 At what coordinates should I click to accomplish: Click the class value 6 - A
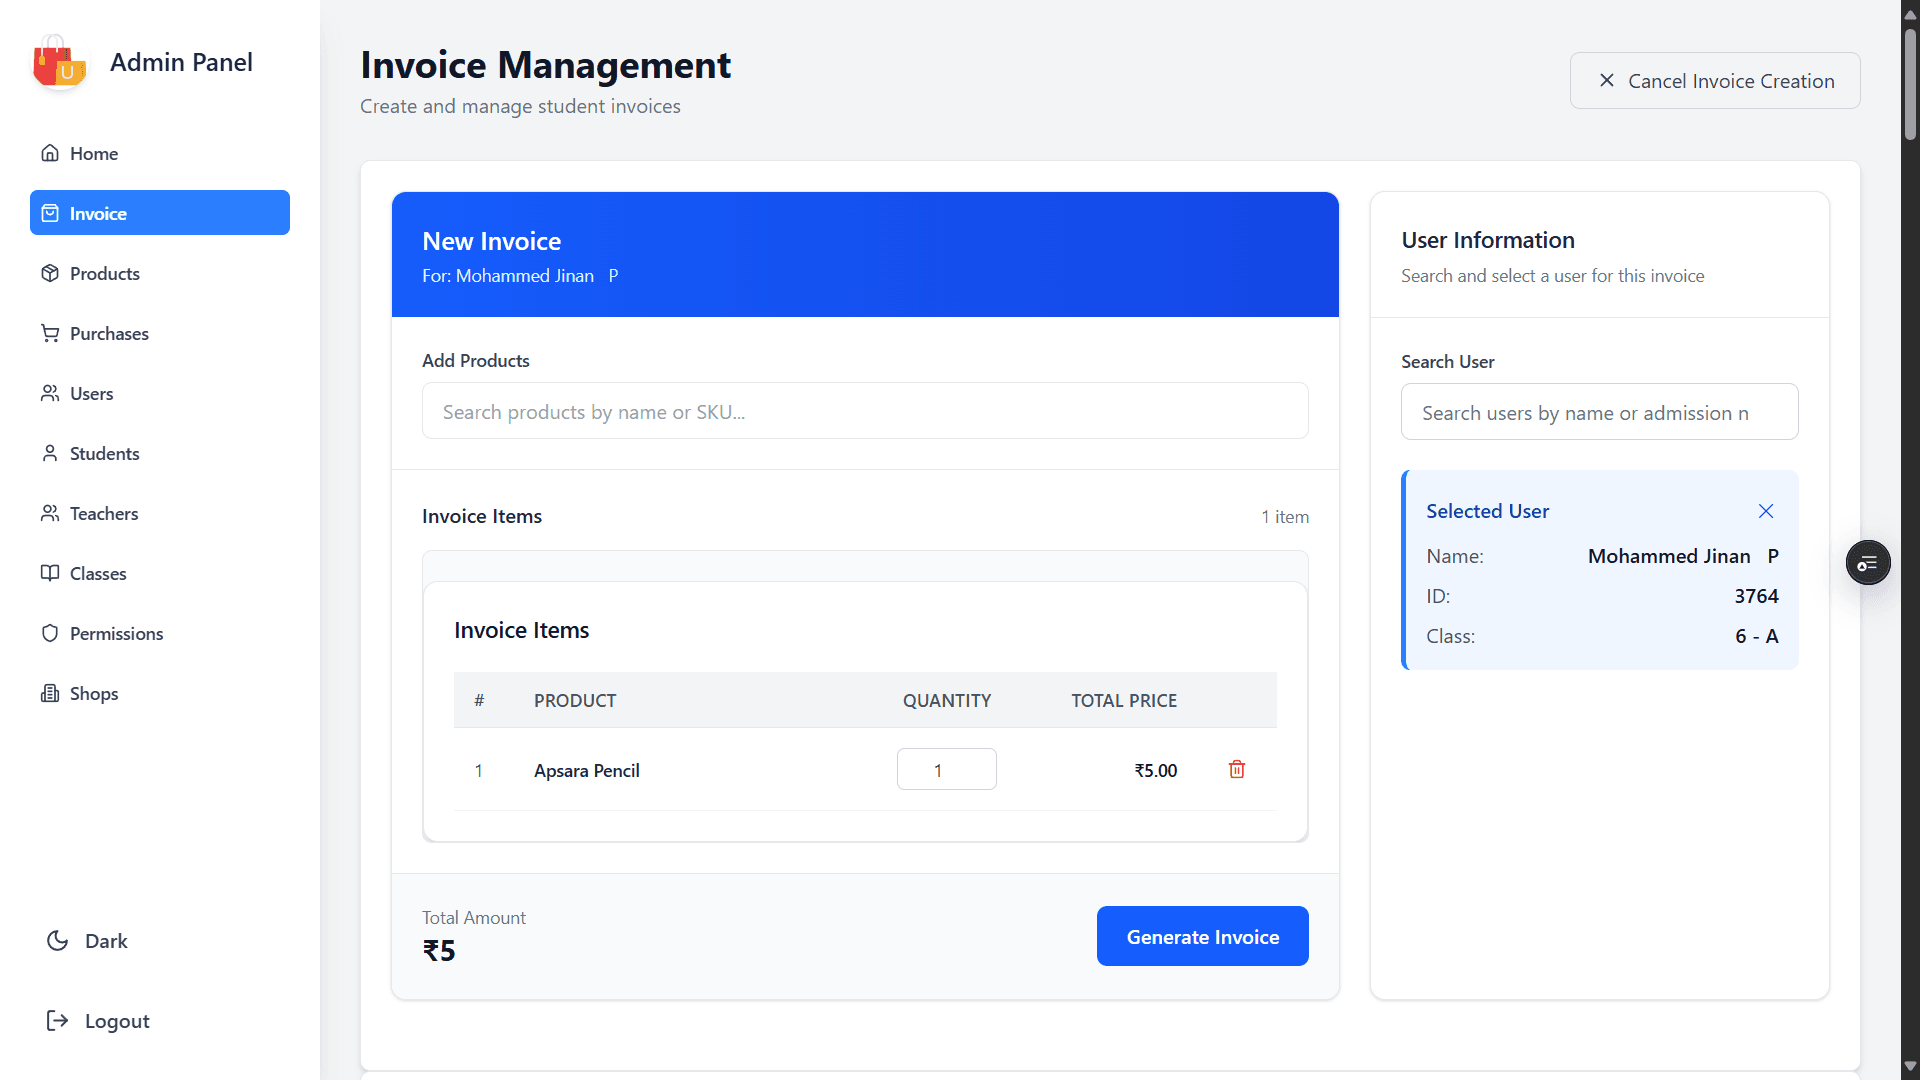pos(1757,636)
